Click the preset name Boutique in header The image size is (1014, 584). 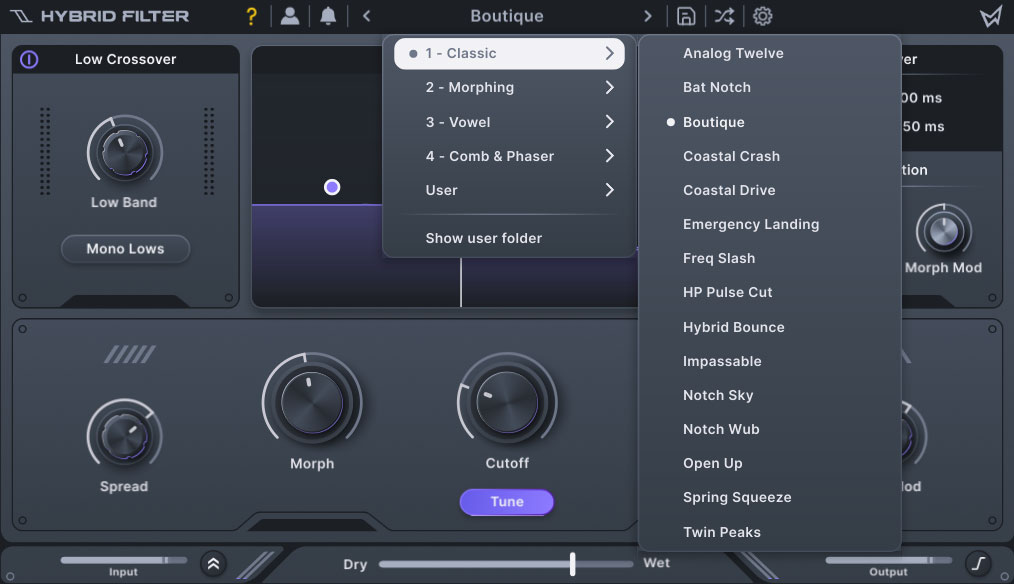tap(507, 16)
